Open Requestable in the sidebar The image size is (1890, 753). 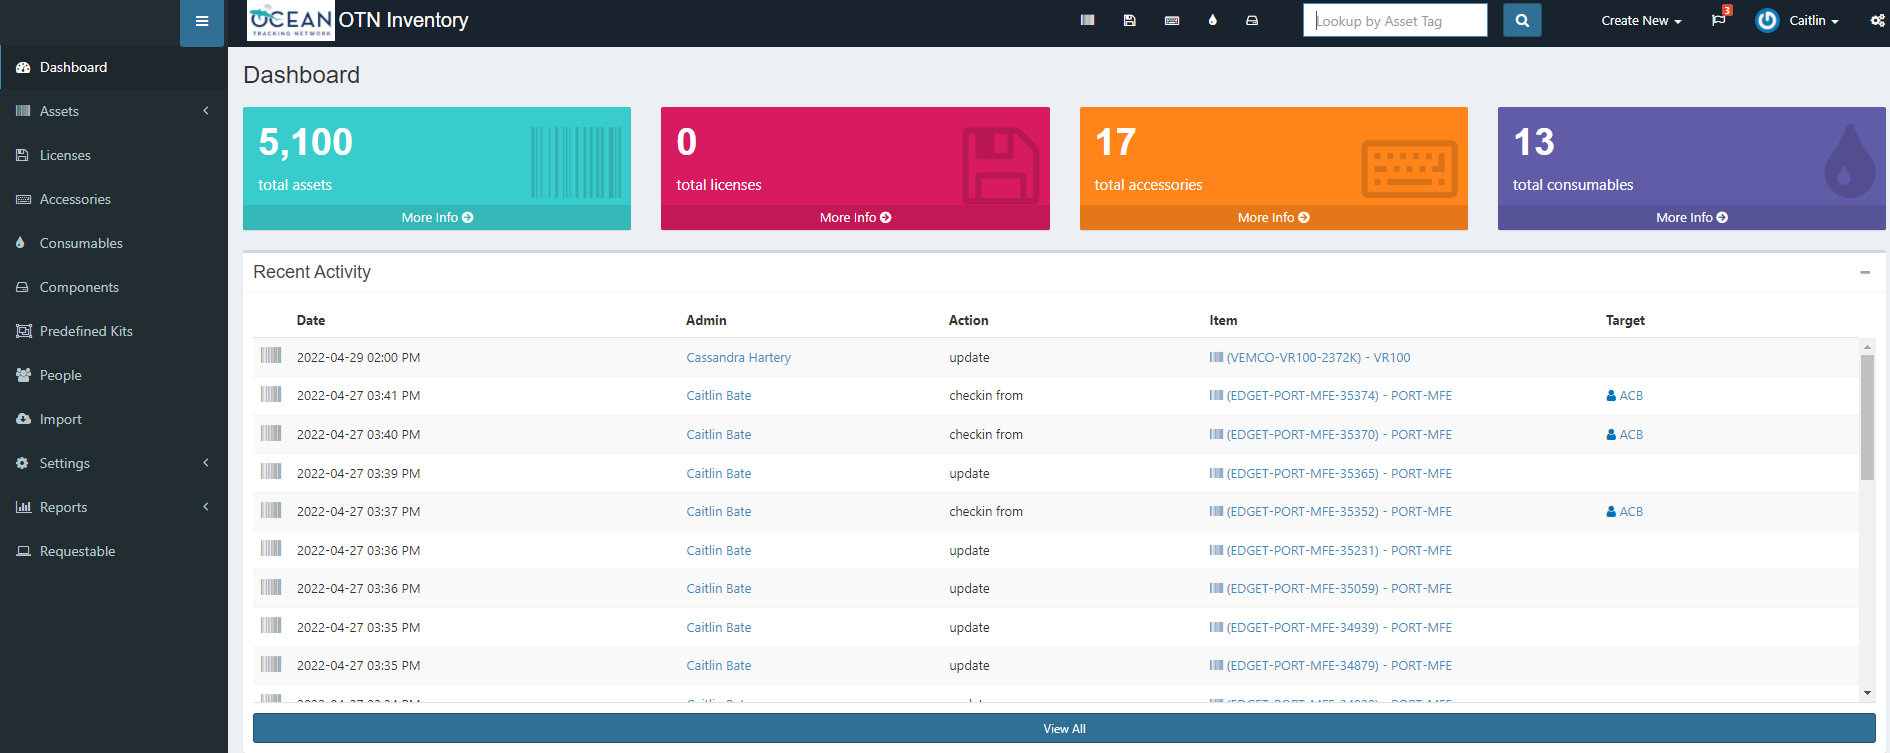[x=114, y=551]
